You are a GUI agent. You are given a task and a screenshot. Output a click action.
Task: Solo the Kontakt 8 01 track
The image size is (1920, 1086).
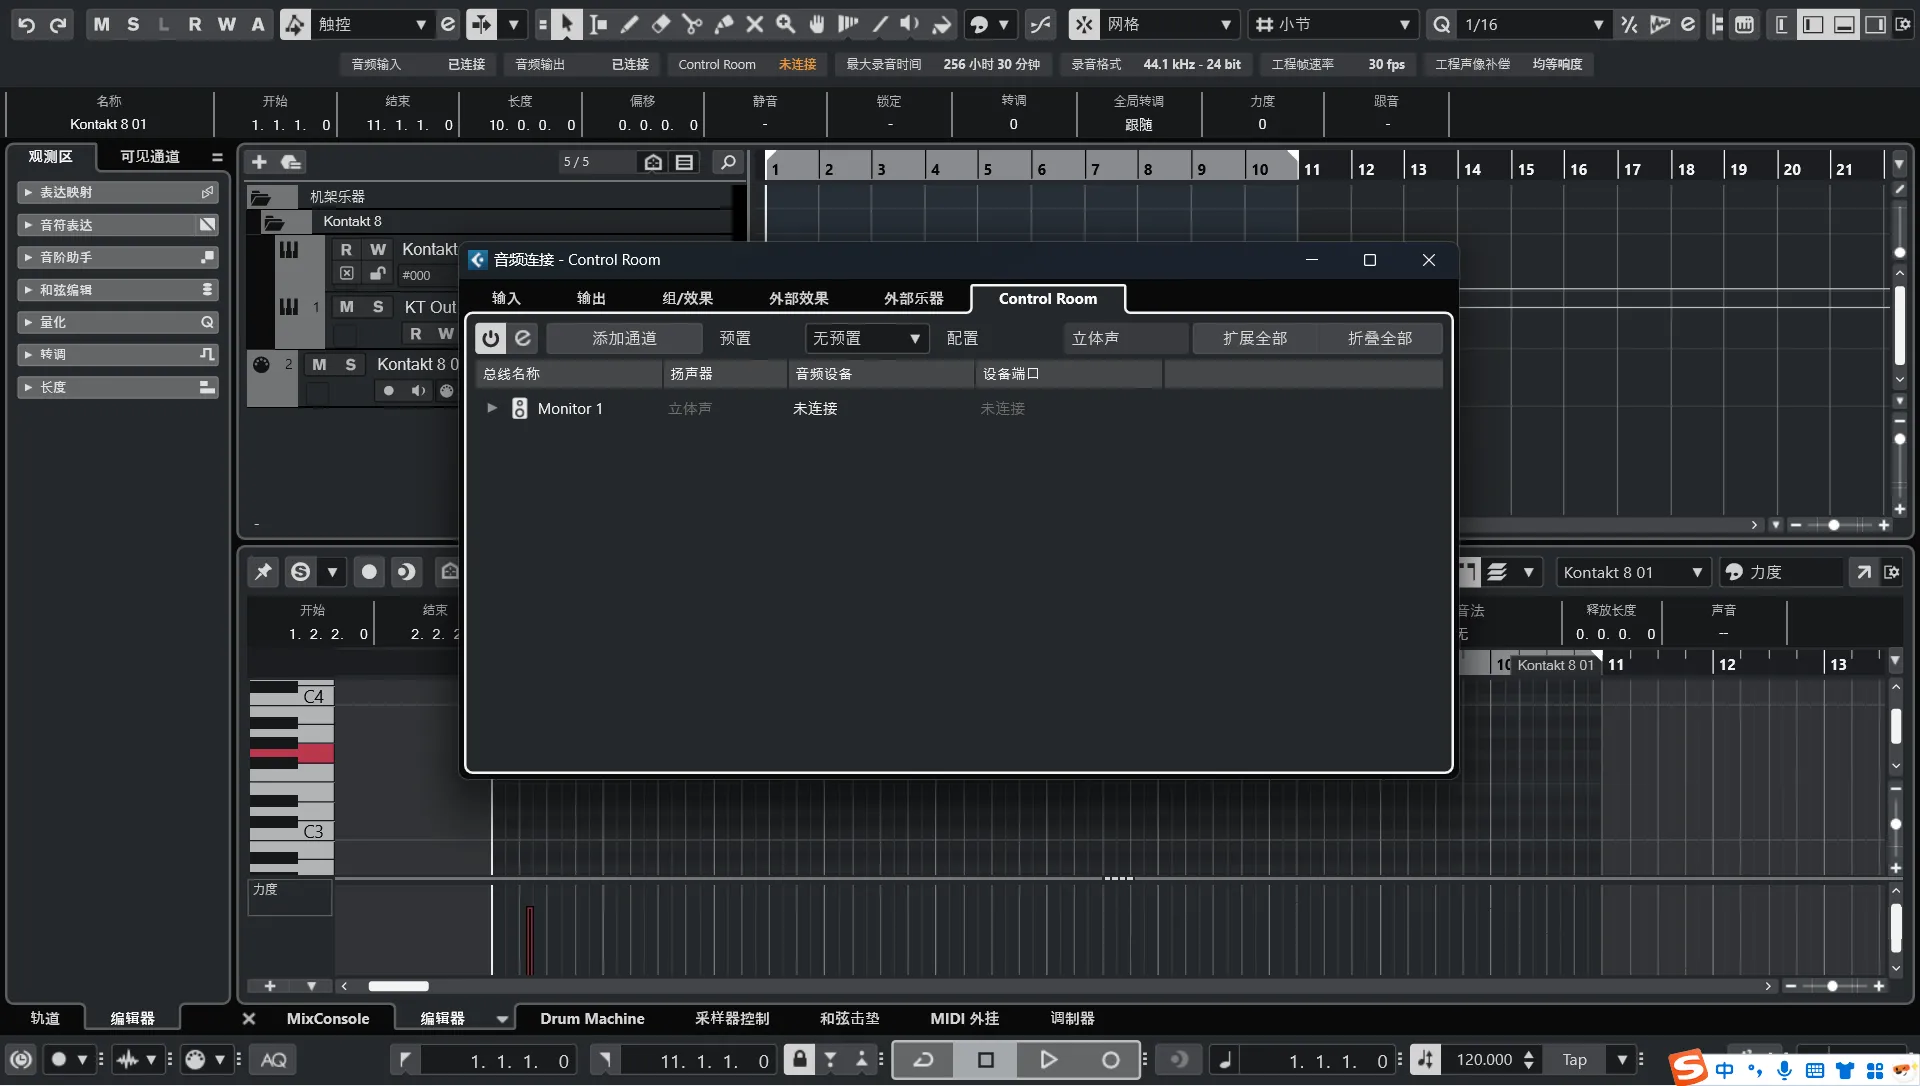pyautogui.click(x=350, y=364)
